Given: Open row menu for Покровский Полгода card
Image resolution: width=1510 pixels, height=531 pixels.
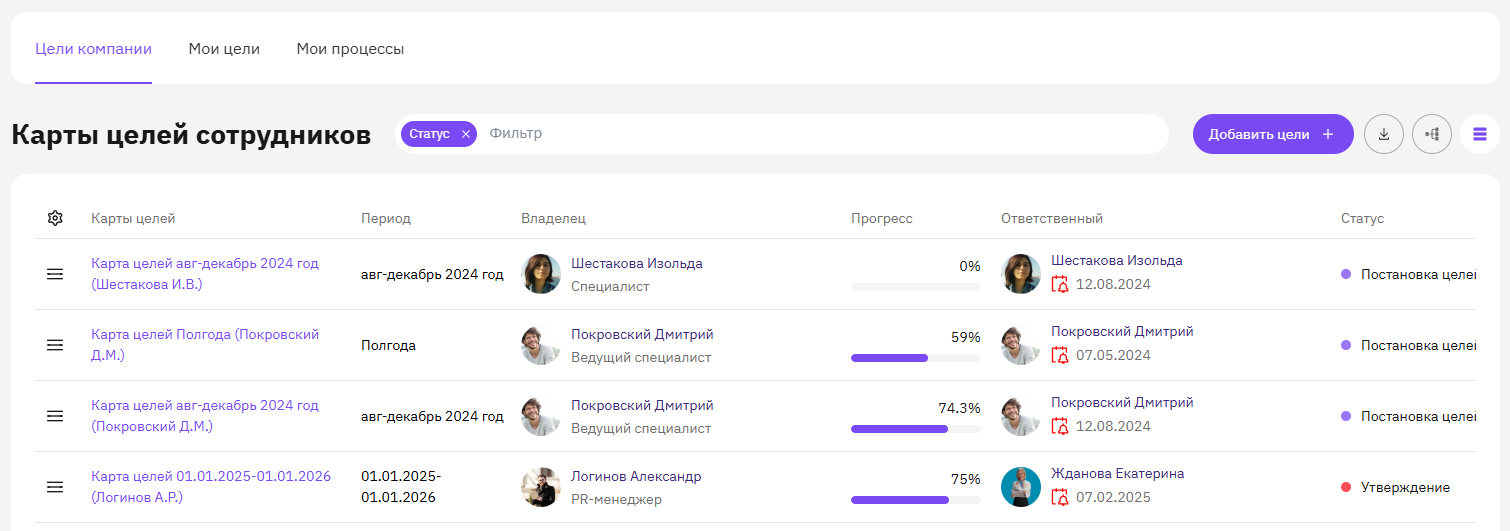Looking at the screenshot, I should 55,345.
